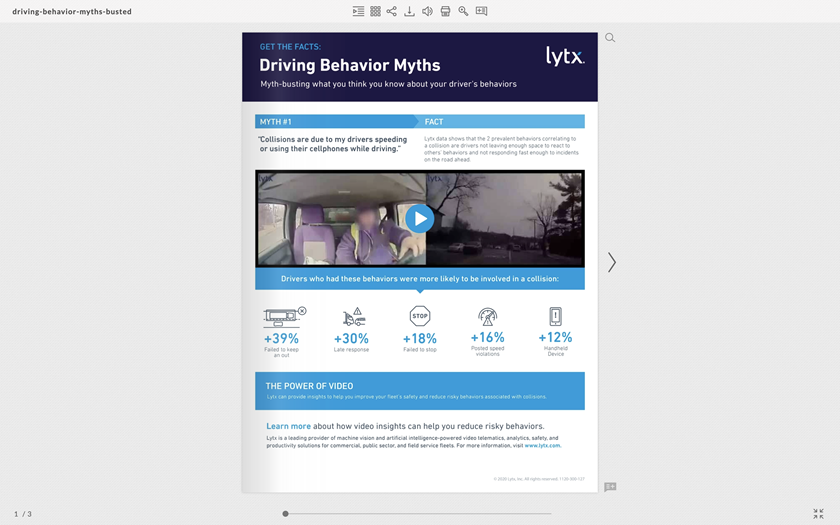
Task: Click the comment icon below the page
Action: pyautogui.click(x=610, y=487)
